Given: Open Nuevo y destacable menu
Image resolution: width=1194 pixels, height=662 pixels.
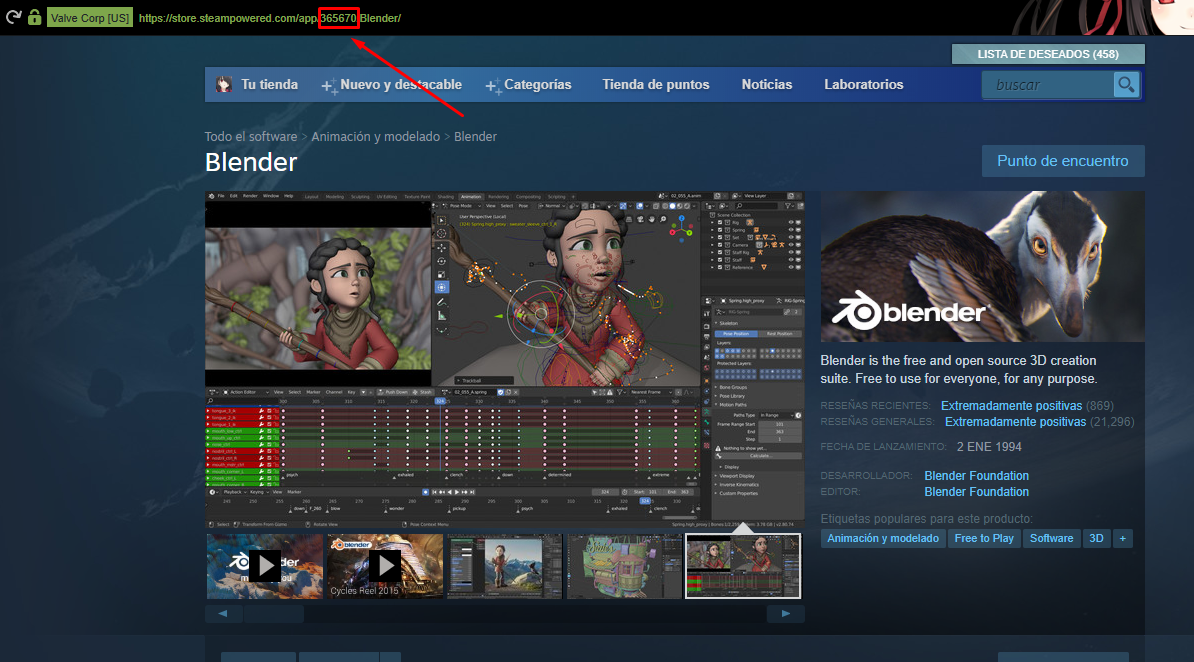Looking at the screenshot, I should pyautogui.click(x=401, y=85).
